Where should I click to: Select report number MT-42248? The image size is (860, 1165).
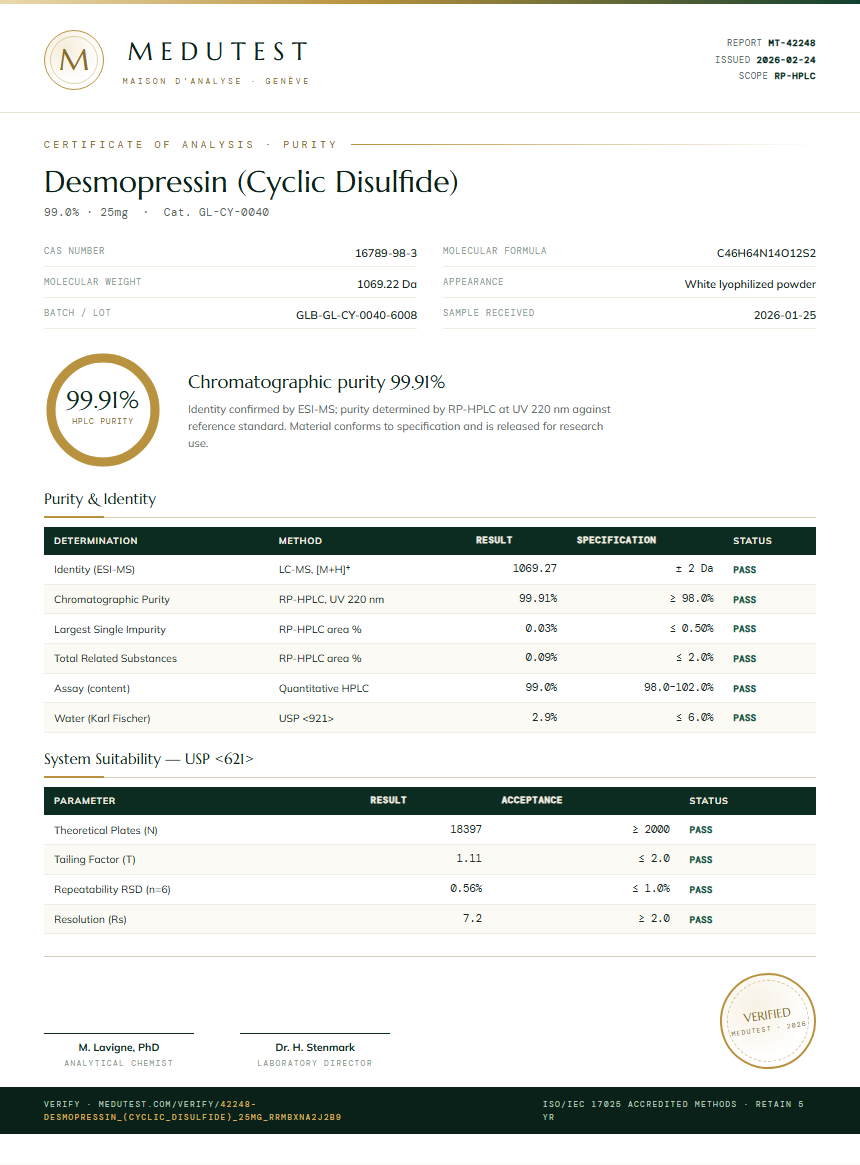point(792,43)
